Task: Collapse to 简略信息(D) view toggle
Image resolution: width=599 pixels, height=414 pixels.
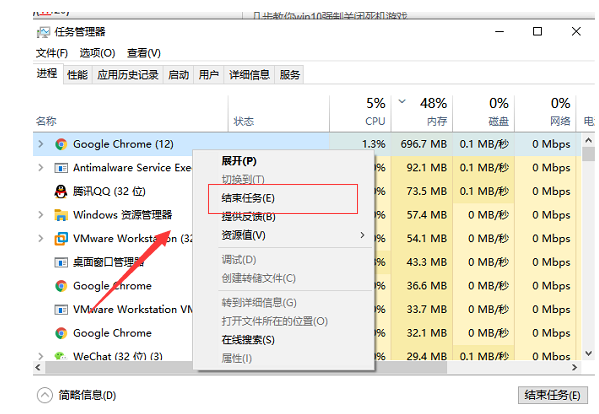Action: (x=45, y=395)
